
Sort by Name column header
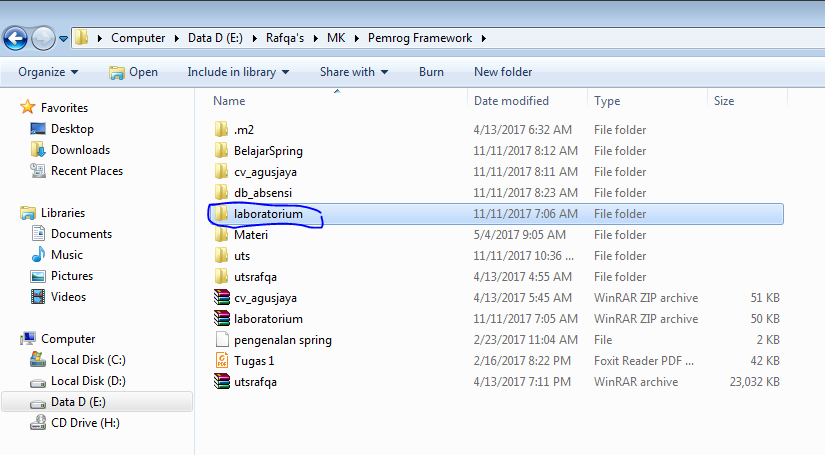(x=229, y=101)
